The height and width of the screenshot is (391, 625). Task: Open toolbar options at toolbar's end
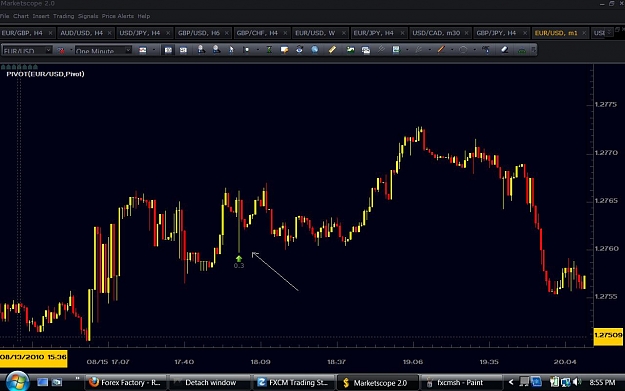533,50
